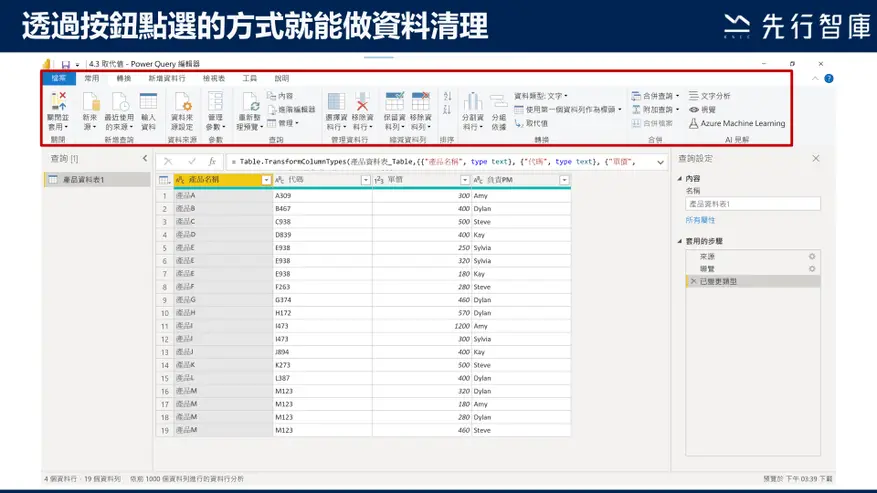Open the 單價 column filter dropdown
Viewport: 877px width, 493px height.
point(465,180)
